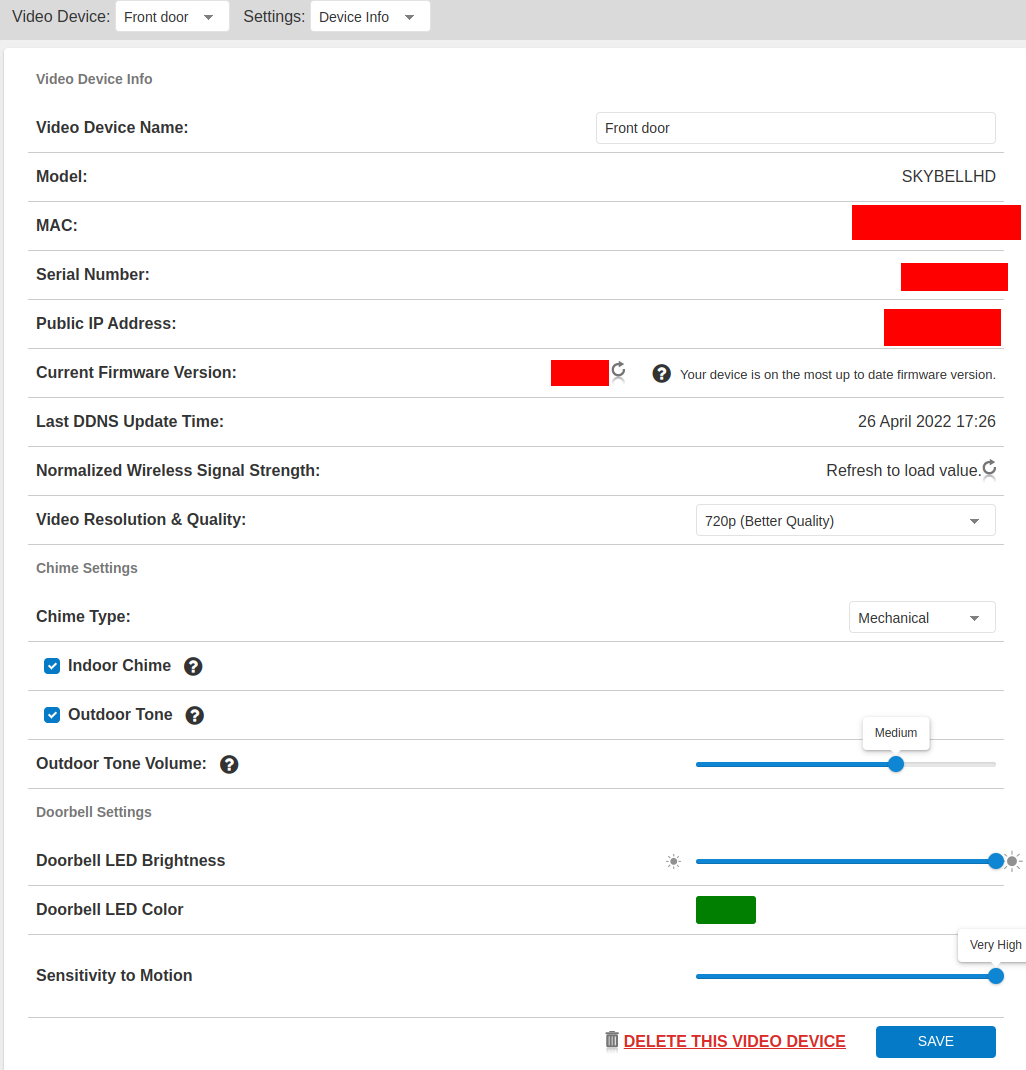The height and width of the screenshot is (1070, 1026).
Task: Click the Outdoor Tone help icon
Action: pyautogui.click(x=194, y=714)
